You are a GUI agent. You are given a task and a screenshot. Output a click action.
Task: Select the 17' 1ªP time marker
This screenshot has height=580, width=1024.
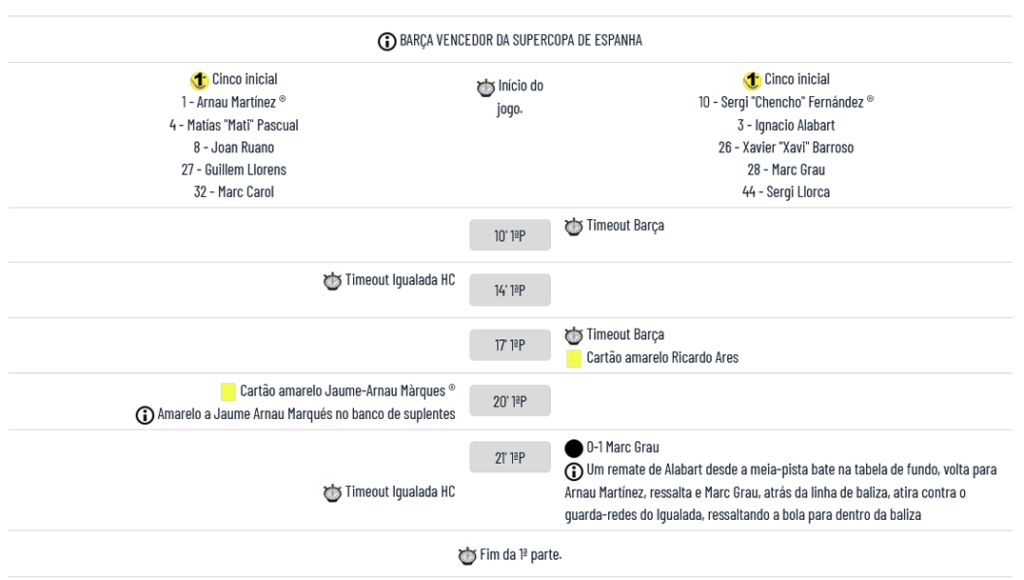(510, 346)
